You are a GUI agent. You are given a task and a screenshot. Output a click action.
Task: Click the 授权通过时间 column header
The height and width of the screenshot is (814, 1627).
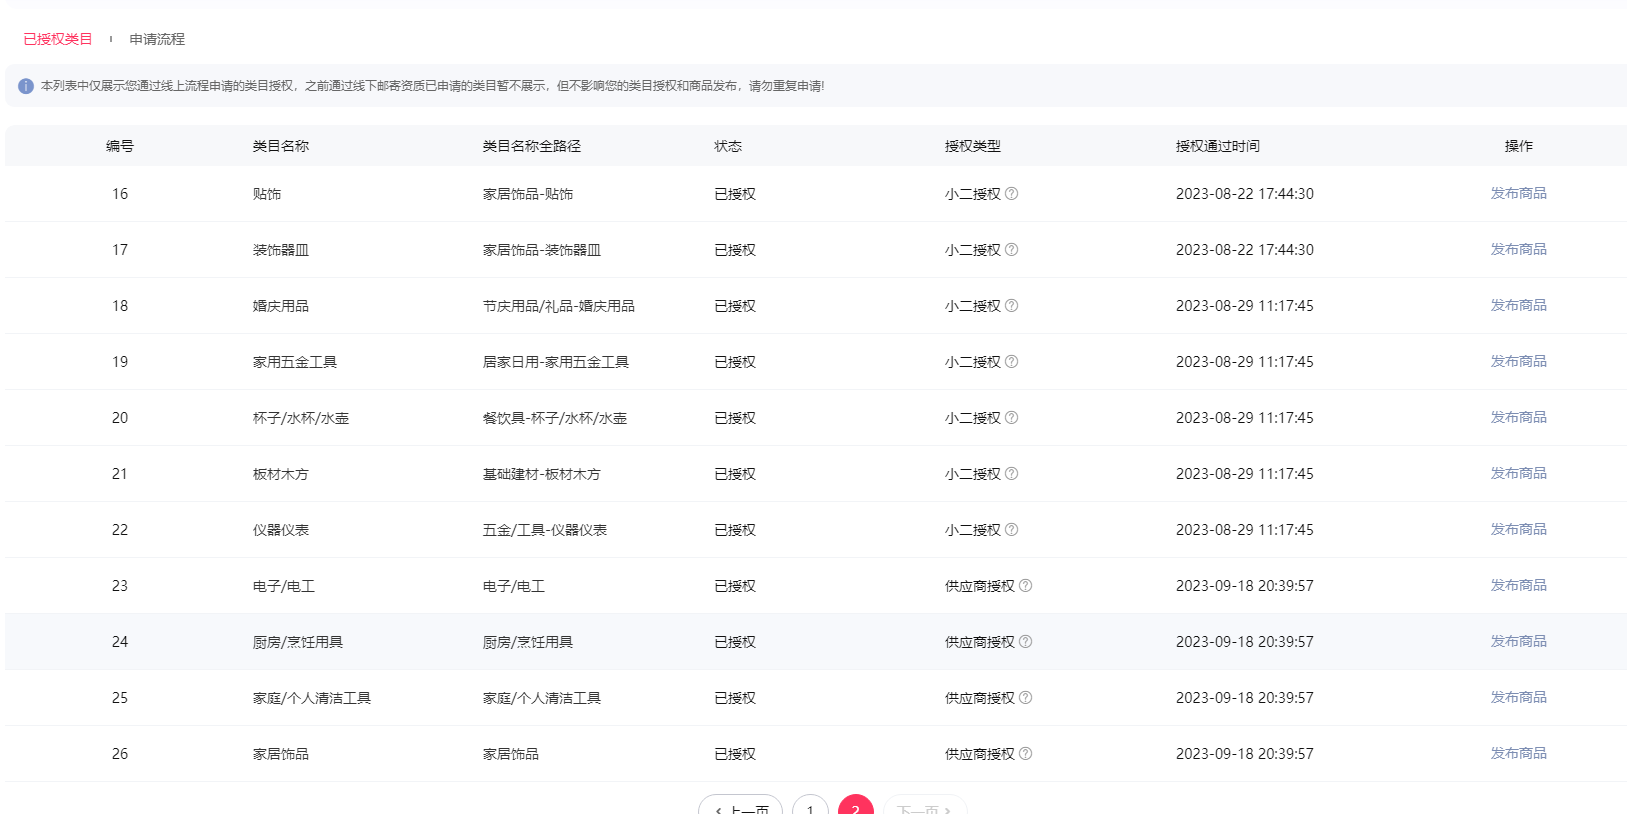1217,146
